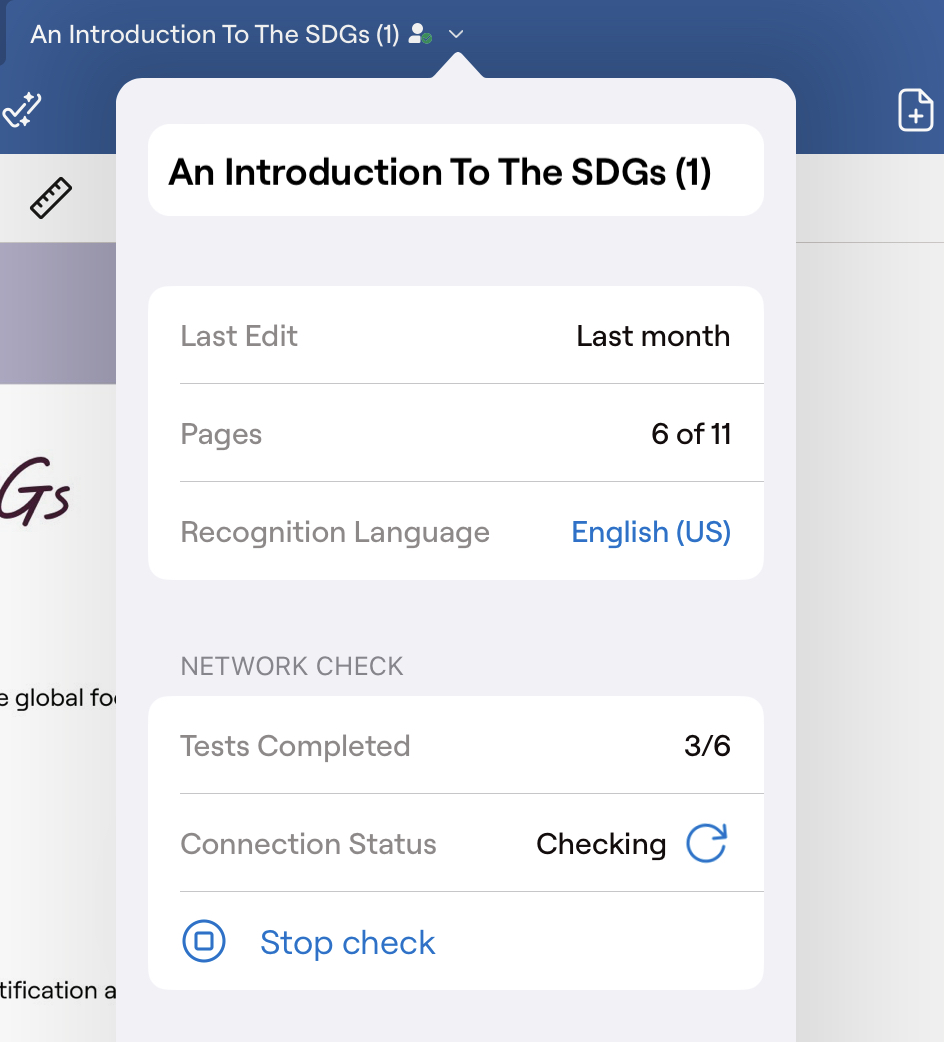
Task: Click the Checking status text
Action: click(x=601, y=844)
